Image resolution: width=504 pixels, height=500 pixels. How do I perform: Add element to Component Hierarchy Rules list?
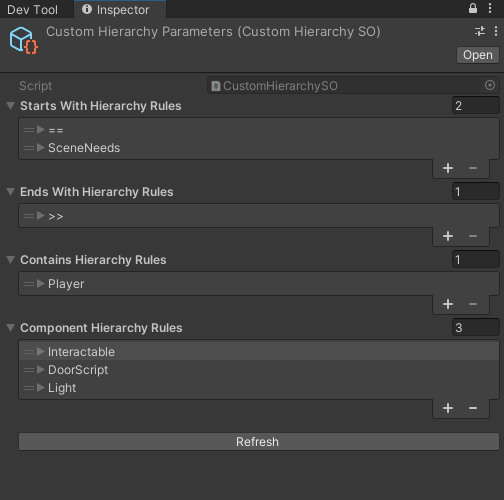[x=448, y=408]
